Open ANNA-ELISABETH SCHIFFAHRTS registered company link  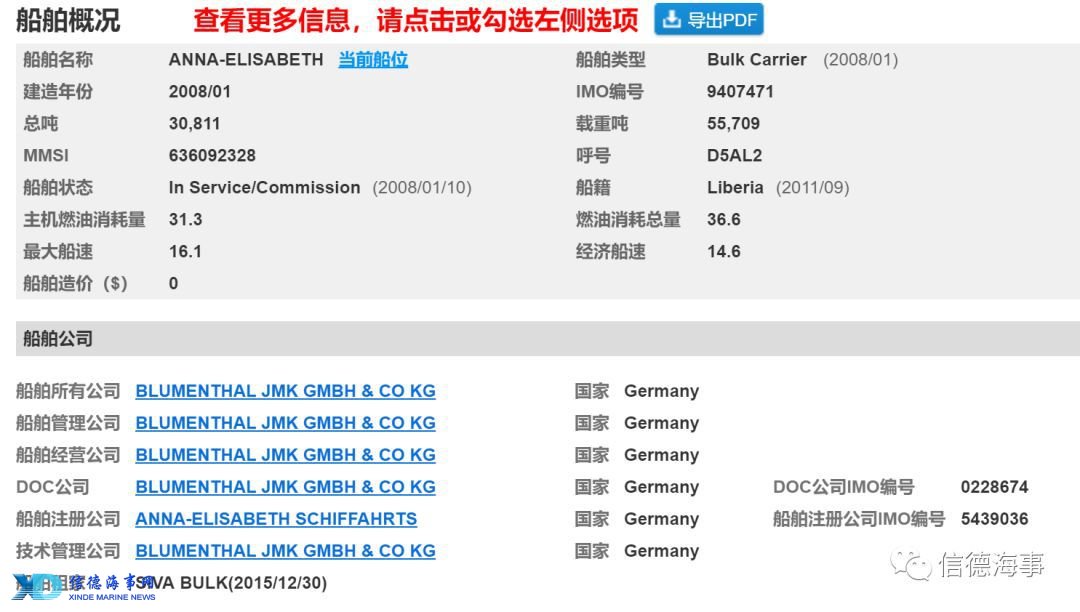click(276, 519)
